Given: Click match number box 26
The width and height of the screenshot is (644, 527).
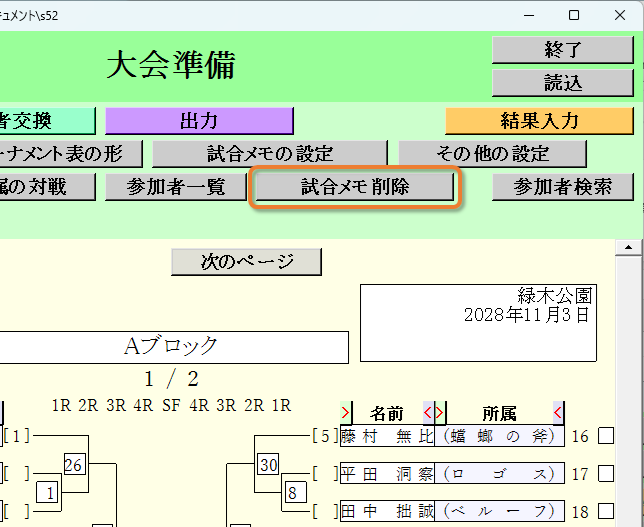Looking at the screenshot, I should tap(74, 465).
